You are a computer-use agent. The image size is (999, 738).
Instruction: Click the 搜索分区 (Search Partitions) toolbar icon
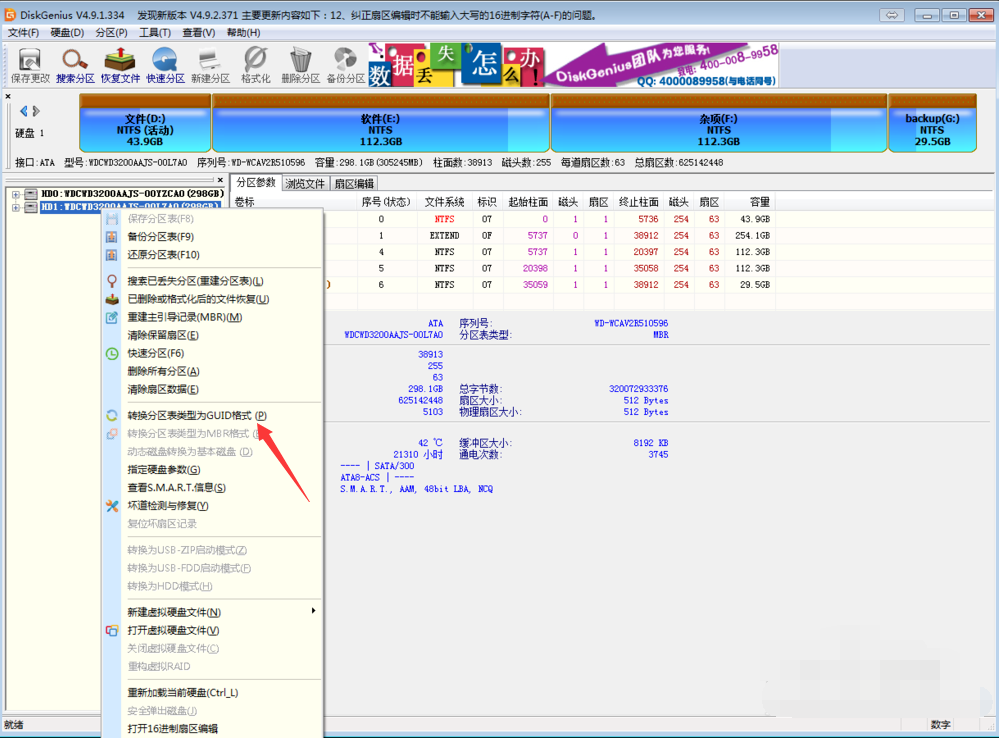click(x=75, y=65)
